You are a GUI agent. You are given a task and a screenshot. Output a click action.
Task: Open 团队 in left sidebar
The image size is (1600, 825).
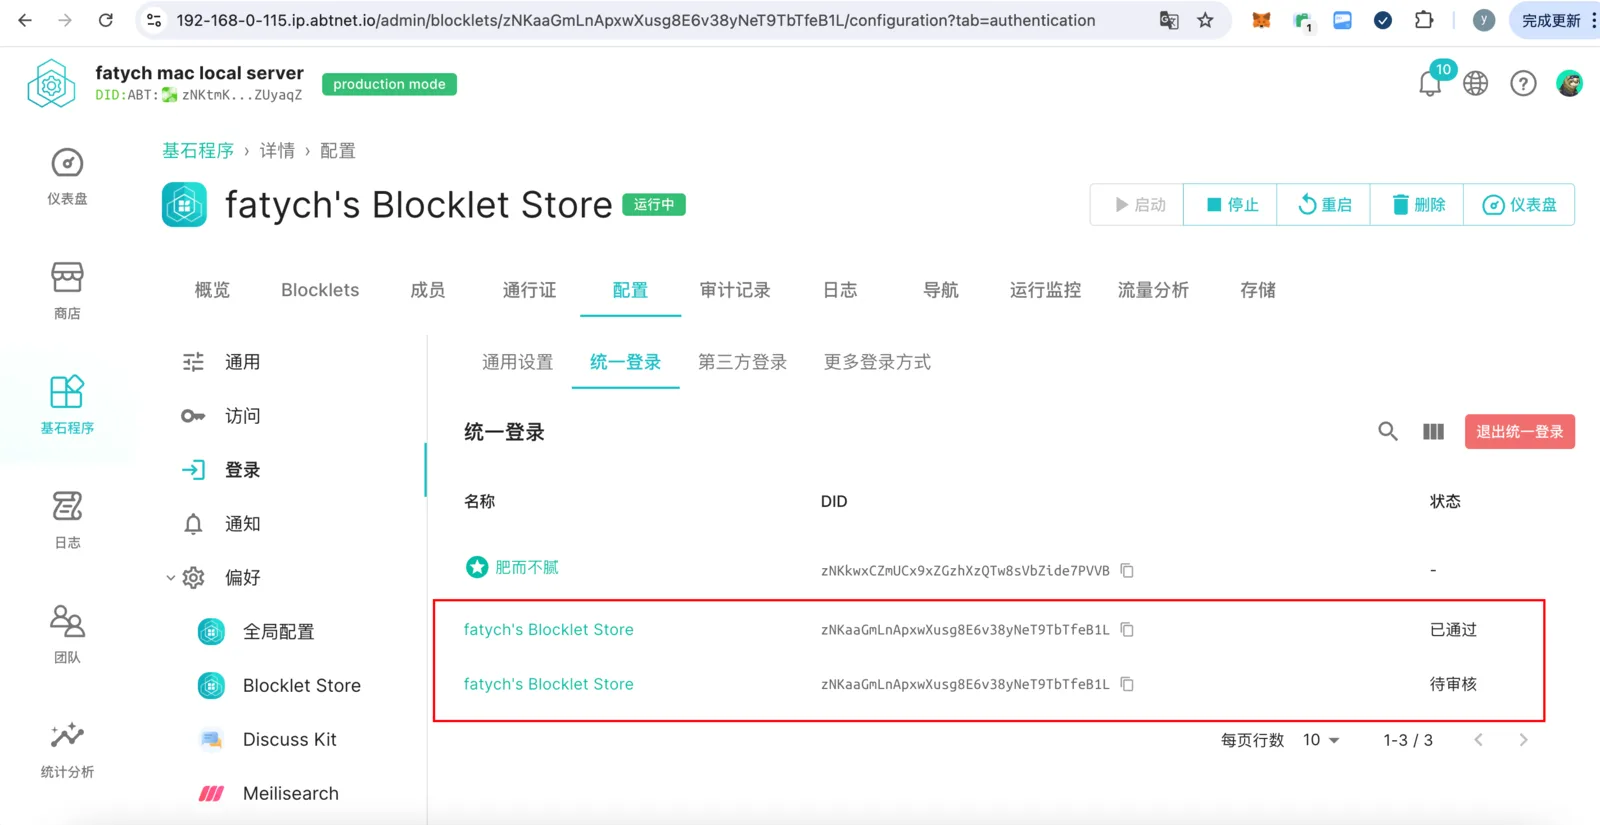click(67, 635)
